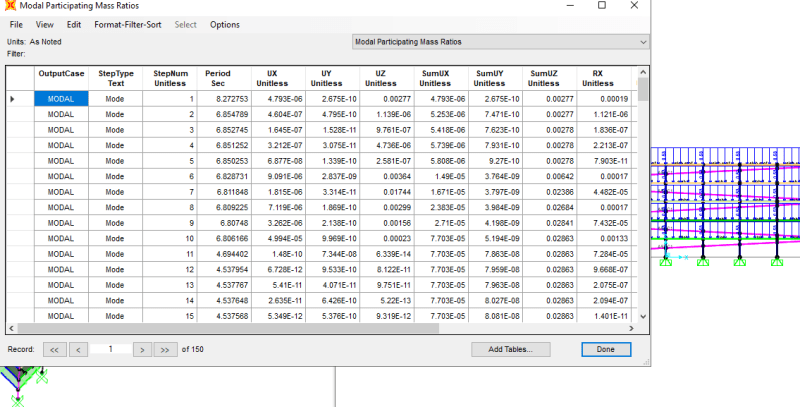
Task: Expand the Modal Participating Mass Ratios table dropdown
Action: (643, 42)
